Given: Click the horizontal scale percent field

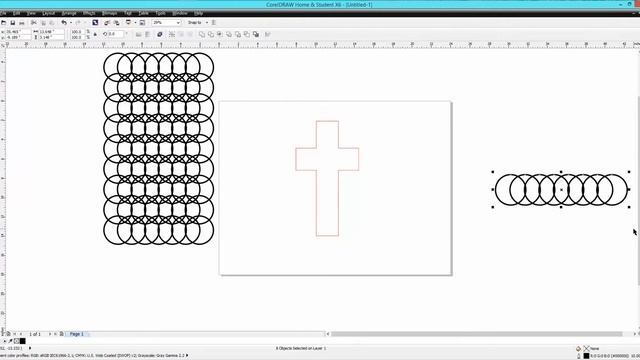Looking at the screenshot, I should [78, 31].
